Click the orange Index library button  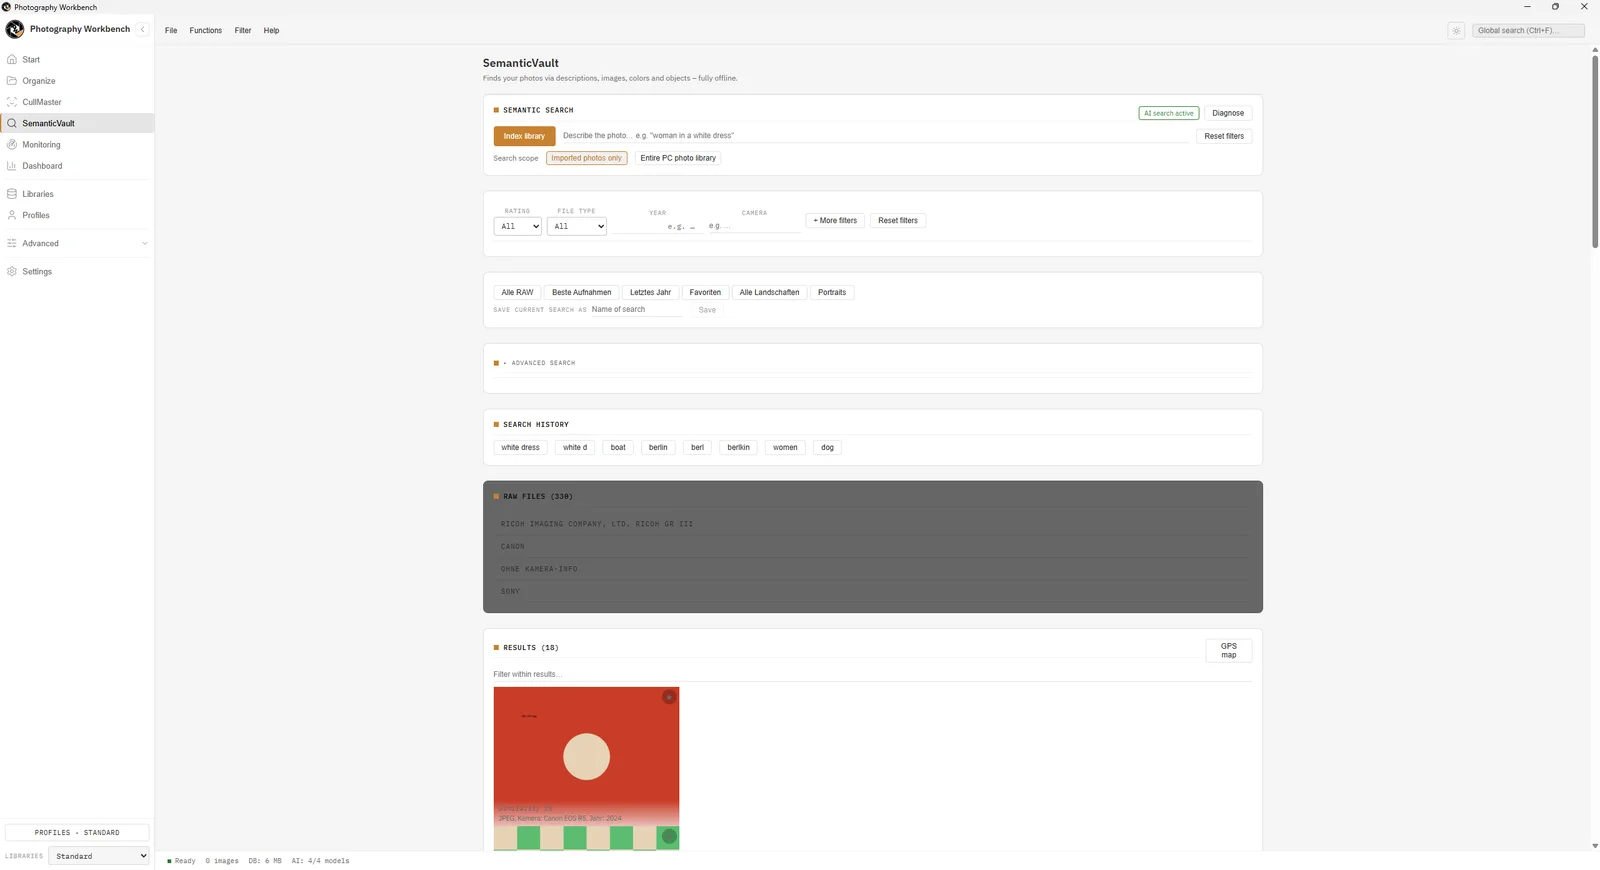pos(524,136)
